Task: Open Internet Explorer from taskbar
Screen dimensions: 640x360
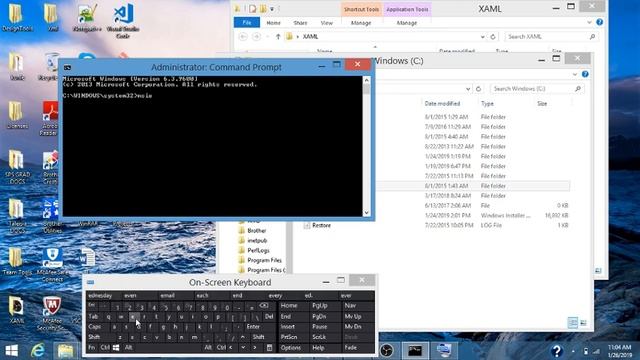Action: (38, 351)
